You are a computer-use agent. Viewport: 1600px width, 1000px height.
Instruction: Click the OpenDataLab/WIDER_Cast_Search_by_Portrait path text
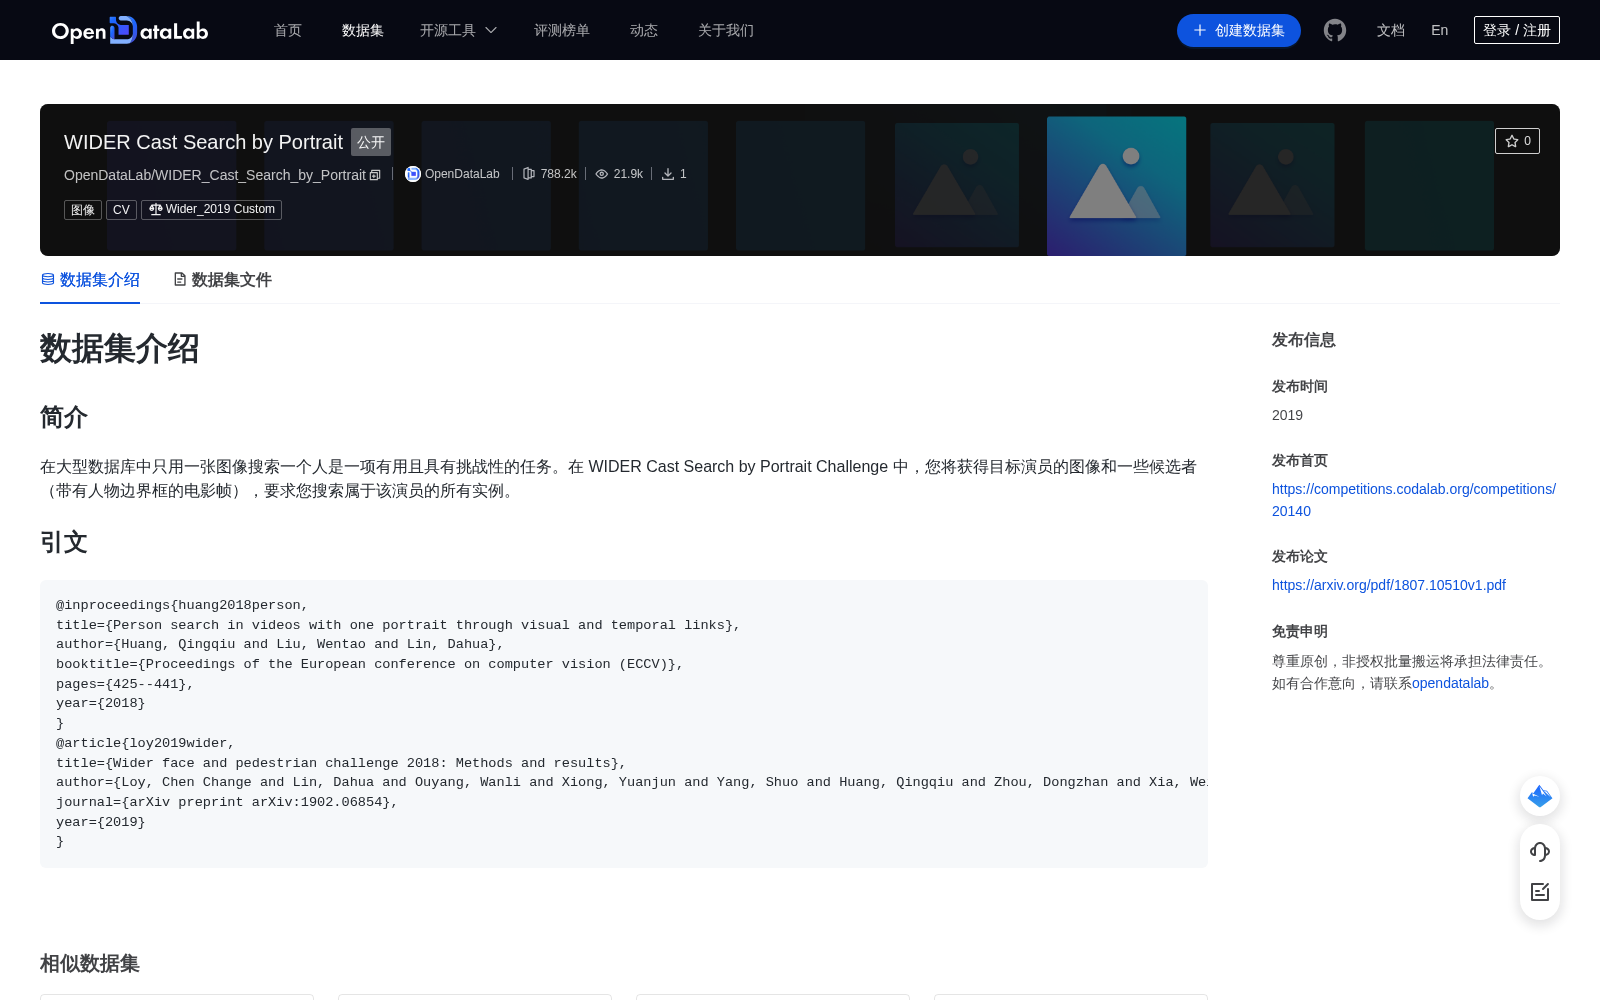click(215, 175)
